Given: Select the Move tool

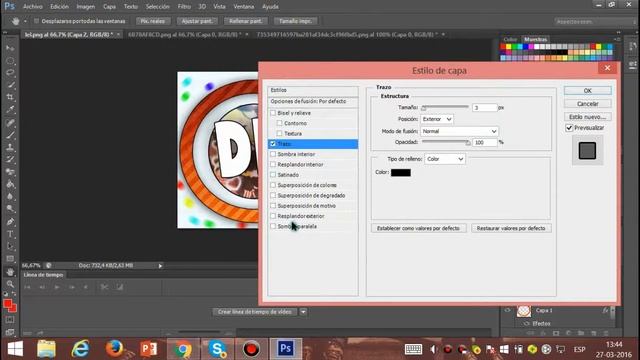Looking at the screenshot, I should click(x=10, y=48).
